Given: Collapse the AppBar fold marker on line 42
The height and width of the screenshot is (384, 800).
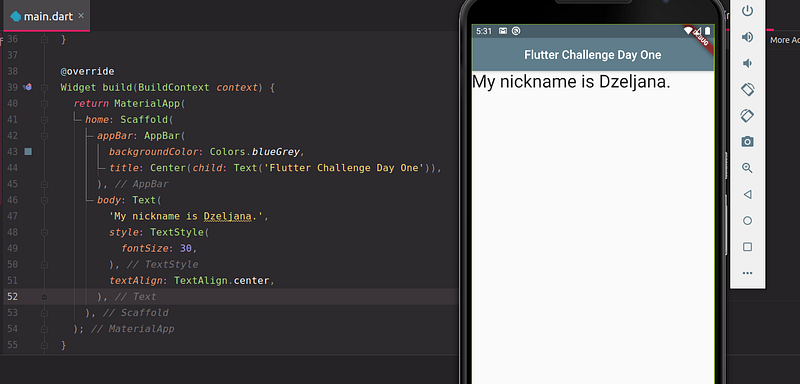Looking at the screenshot, I should 44,136.
